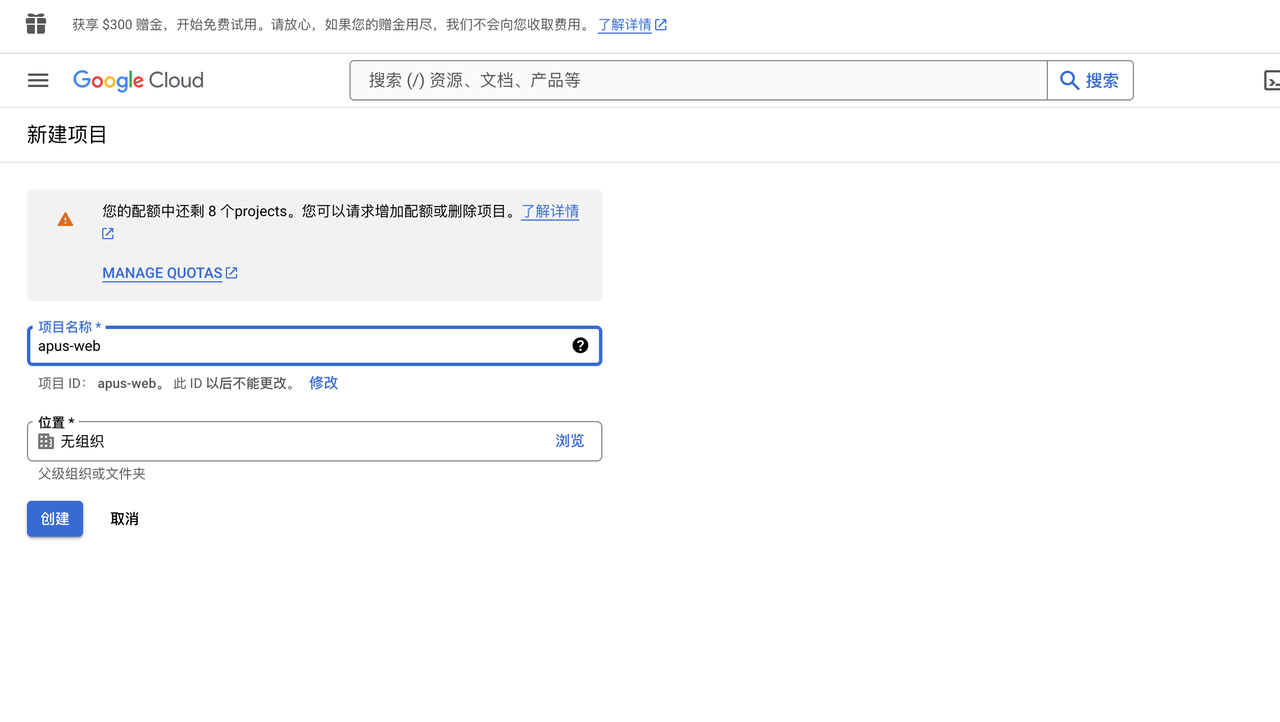Click 修改 to edit the project ID
Image resolution: width=1280 pixels, height=722 pixels.
tap(323, 383)
